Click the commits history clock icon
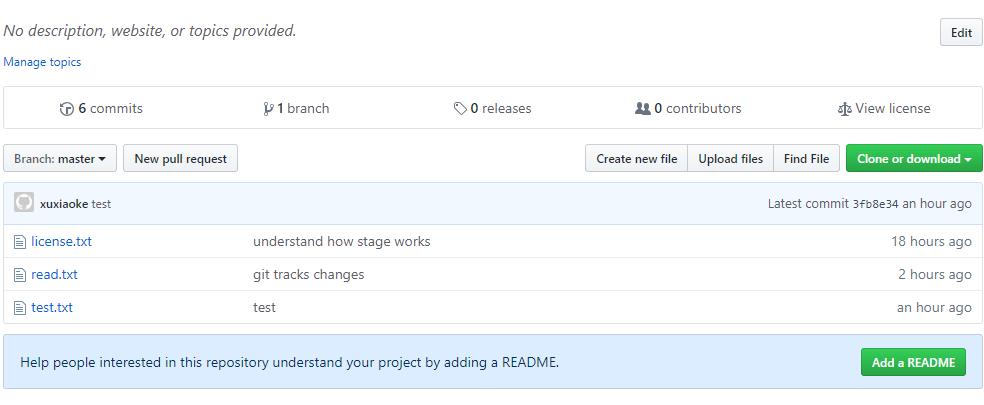Image resolution: width=984 pixels, height=405 pixels. tap(67, 109)
